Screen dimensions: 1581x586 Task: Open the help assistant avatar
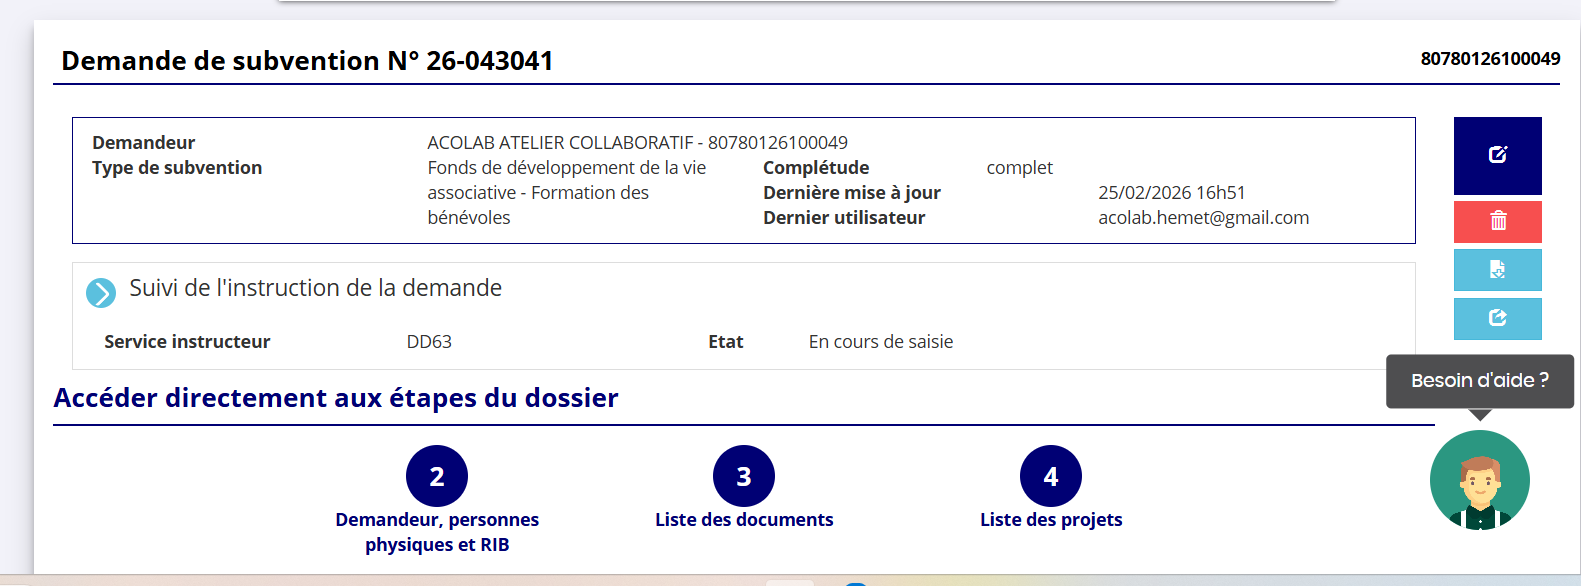point(1479,480)
